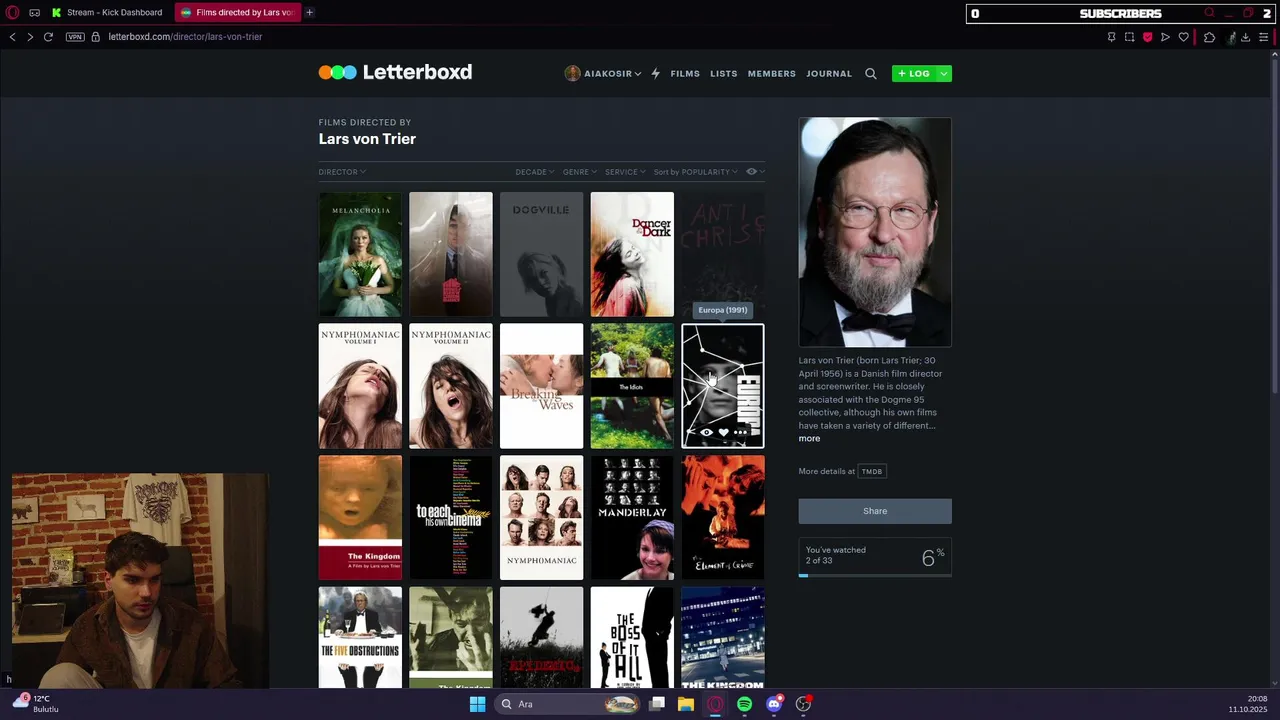
Task: Open the browser extensions cube icon
Action: click(x=1209, y=37)
